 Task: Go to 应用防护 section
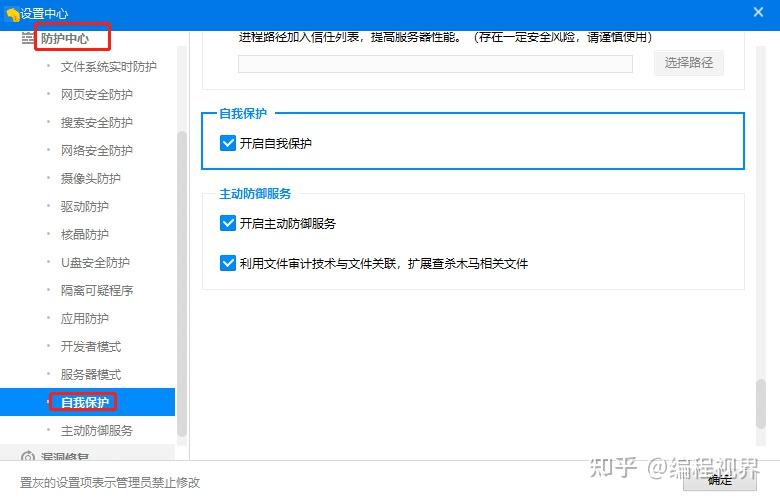click(85, 318)
